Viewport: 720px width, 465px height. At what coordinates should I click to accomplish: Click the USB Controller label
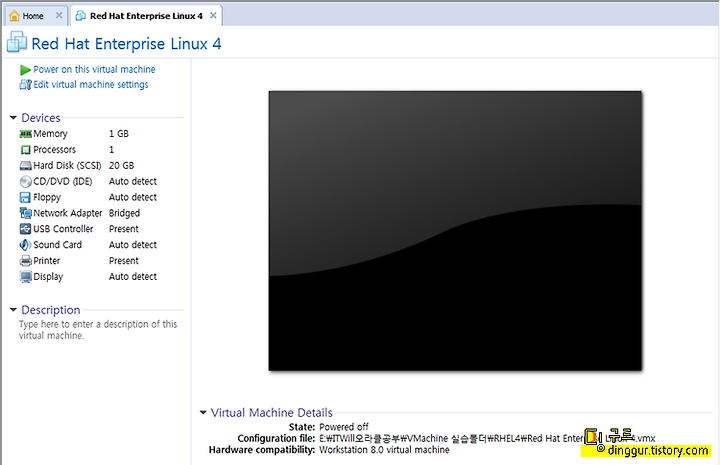coord(63,229)
